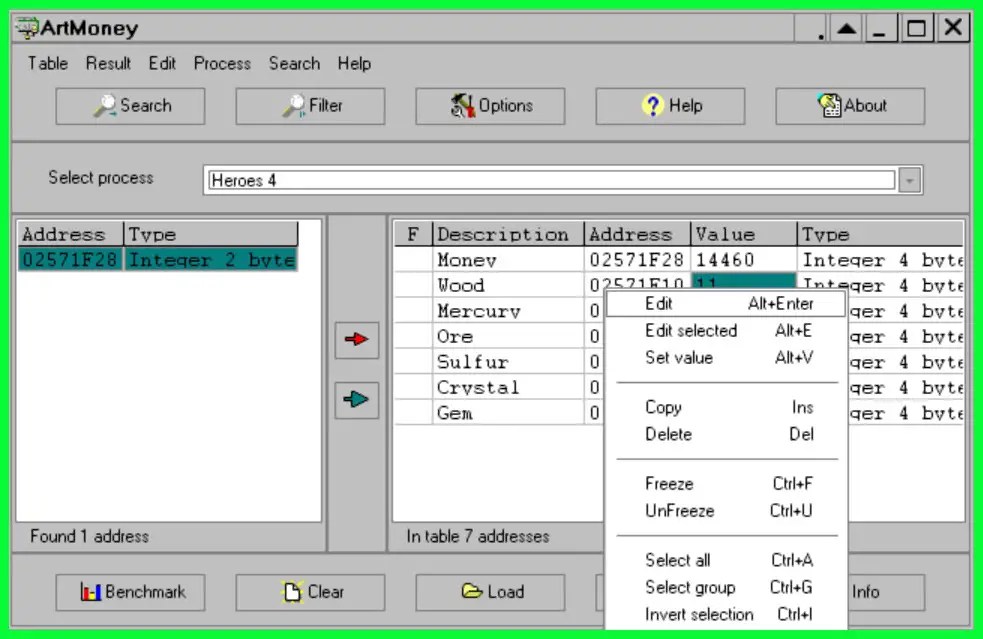Viewport: 983px width, 639px height.
Task: Open the Process menu
Action: click(222, 64)
